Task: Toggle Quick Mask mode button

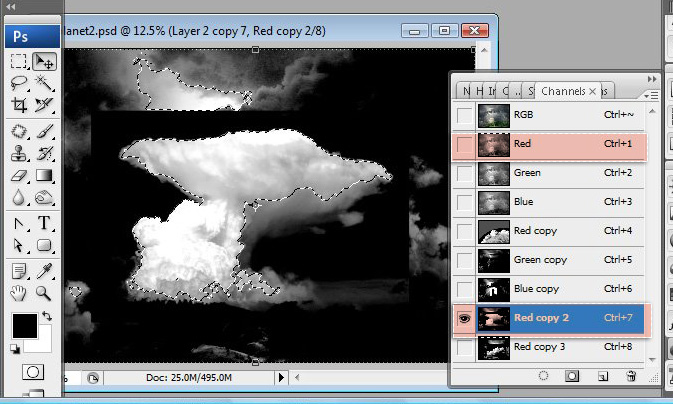Action: [x=33, y=372]
